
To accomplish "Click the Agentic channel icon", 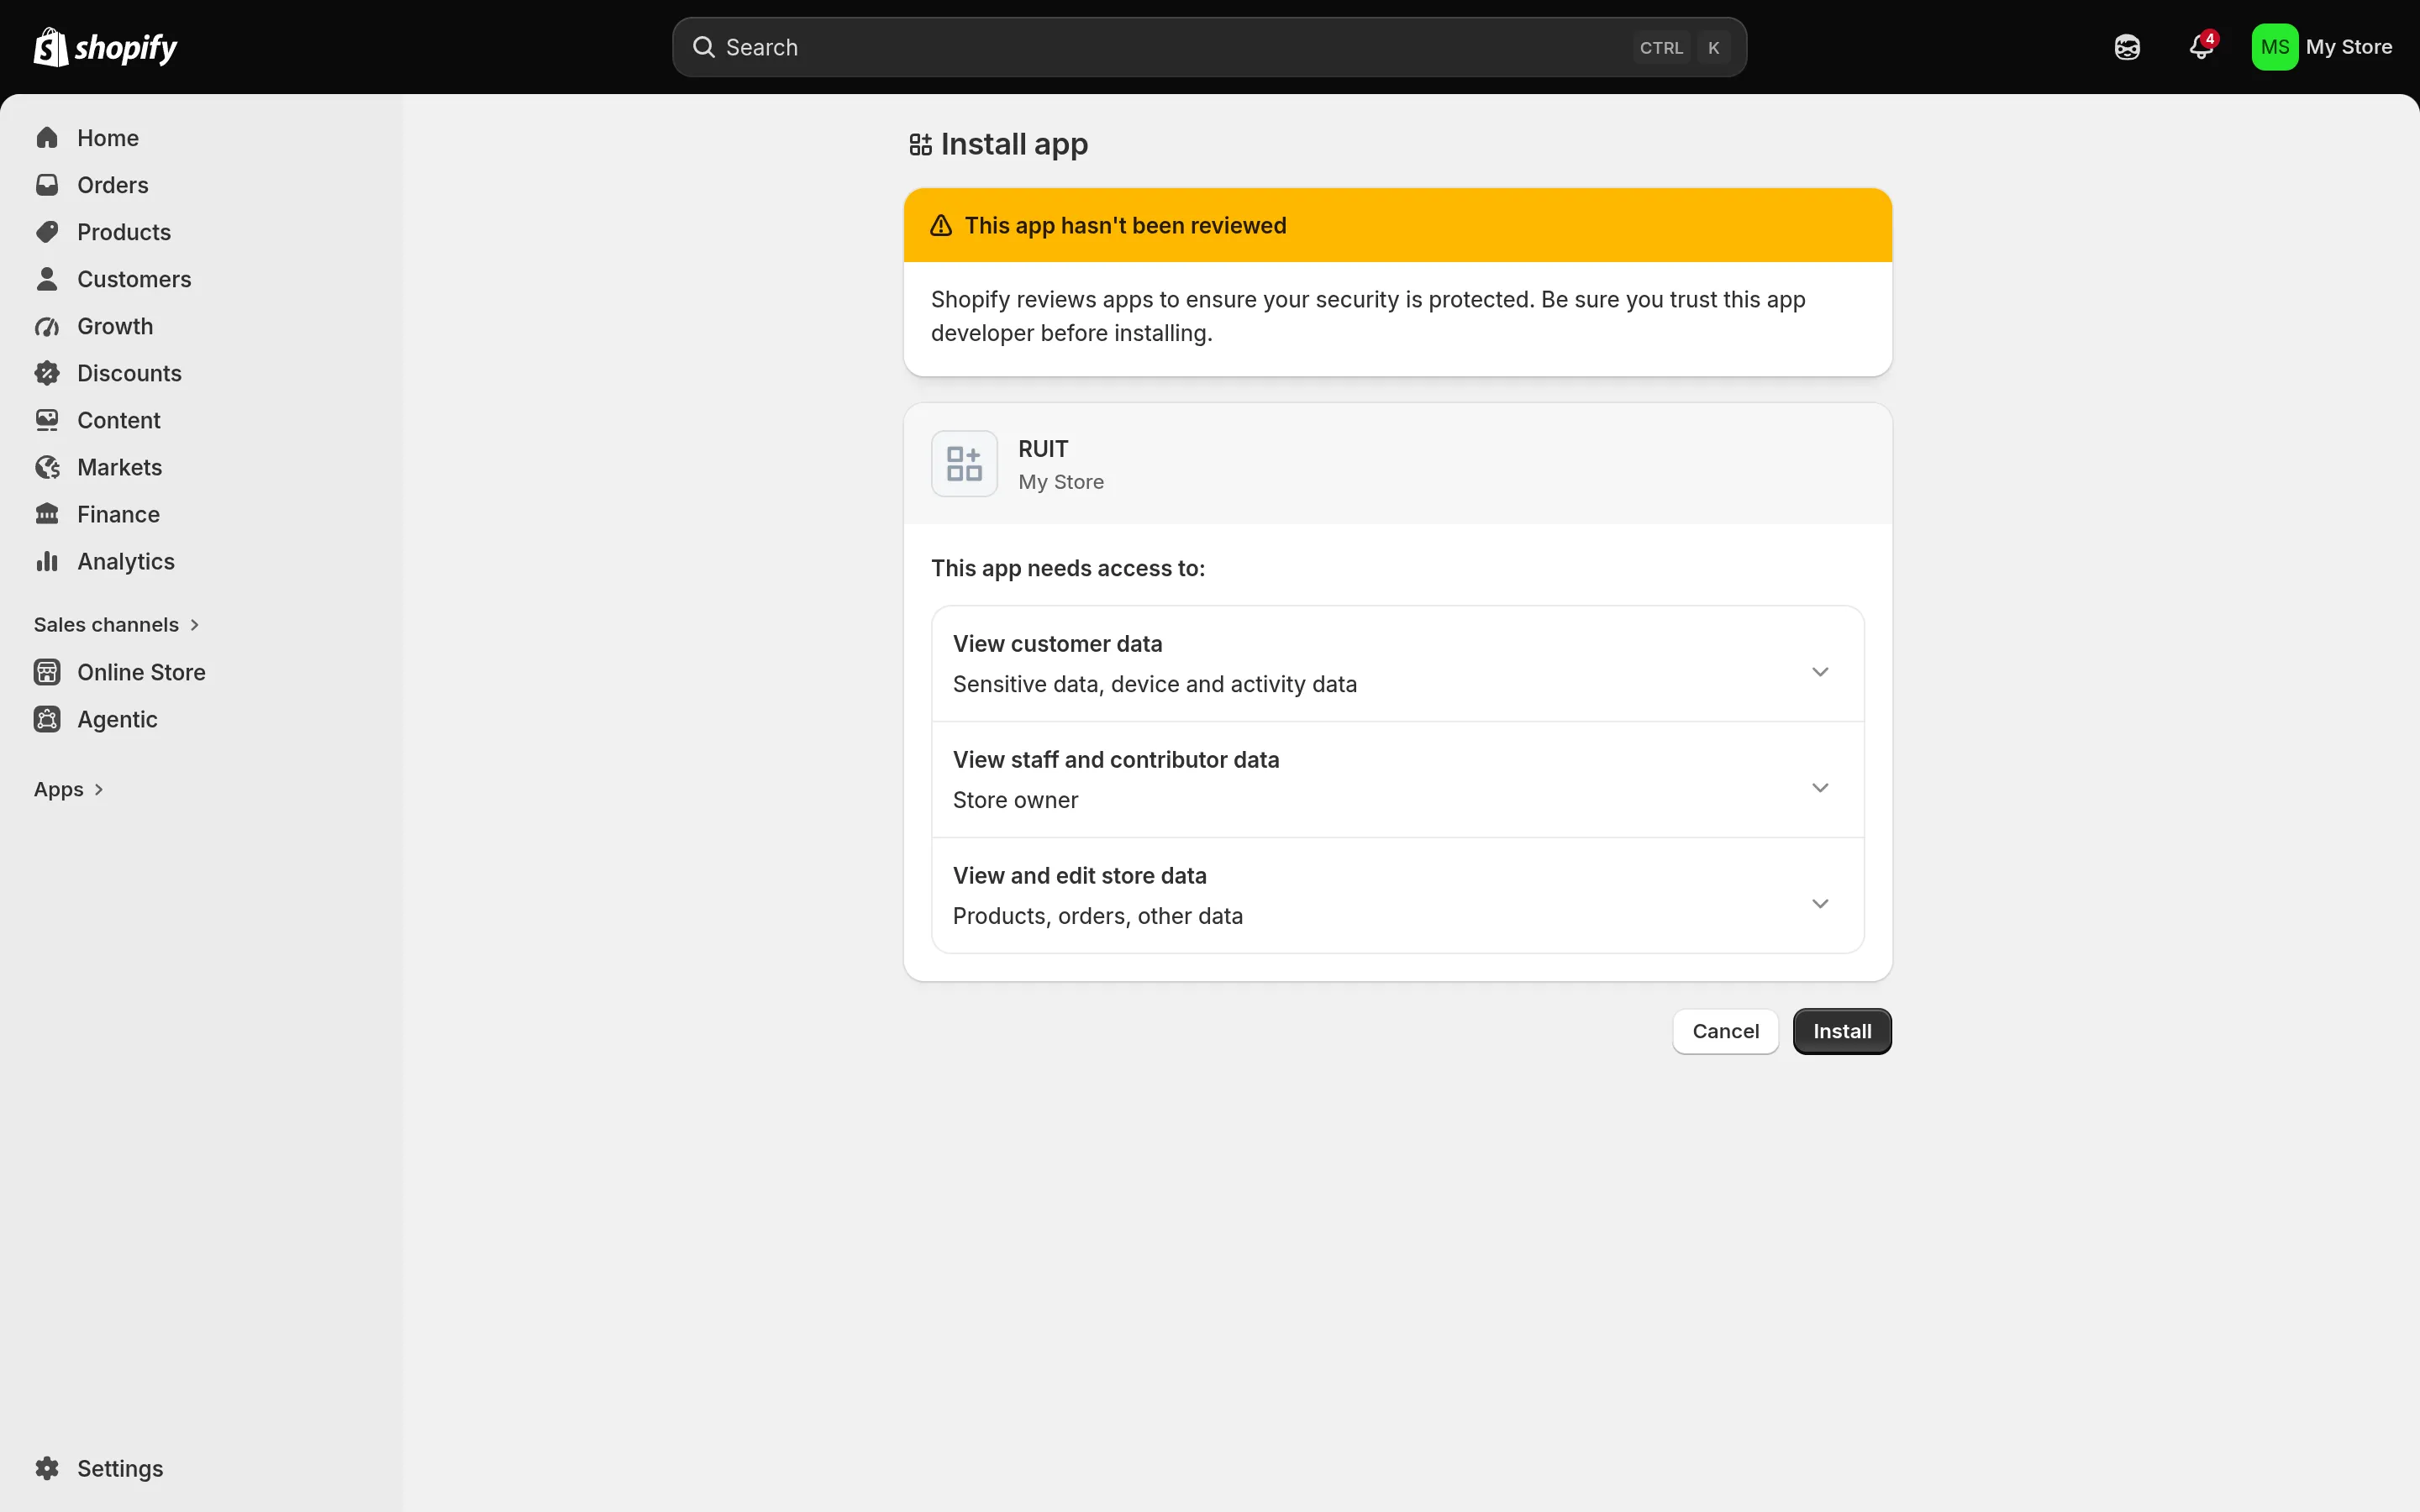I will pos(47,719).
